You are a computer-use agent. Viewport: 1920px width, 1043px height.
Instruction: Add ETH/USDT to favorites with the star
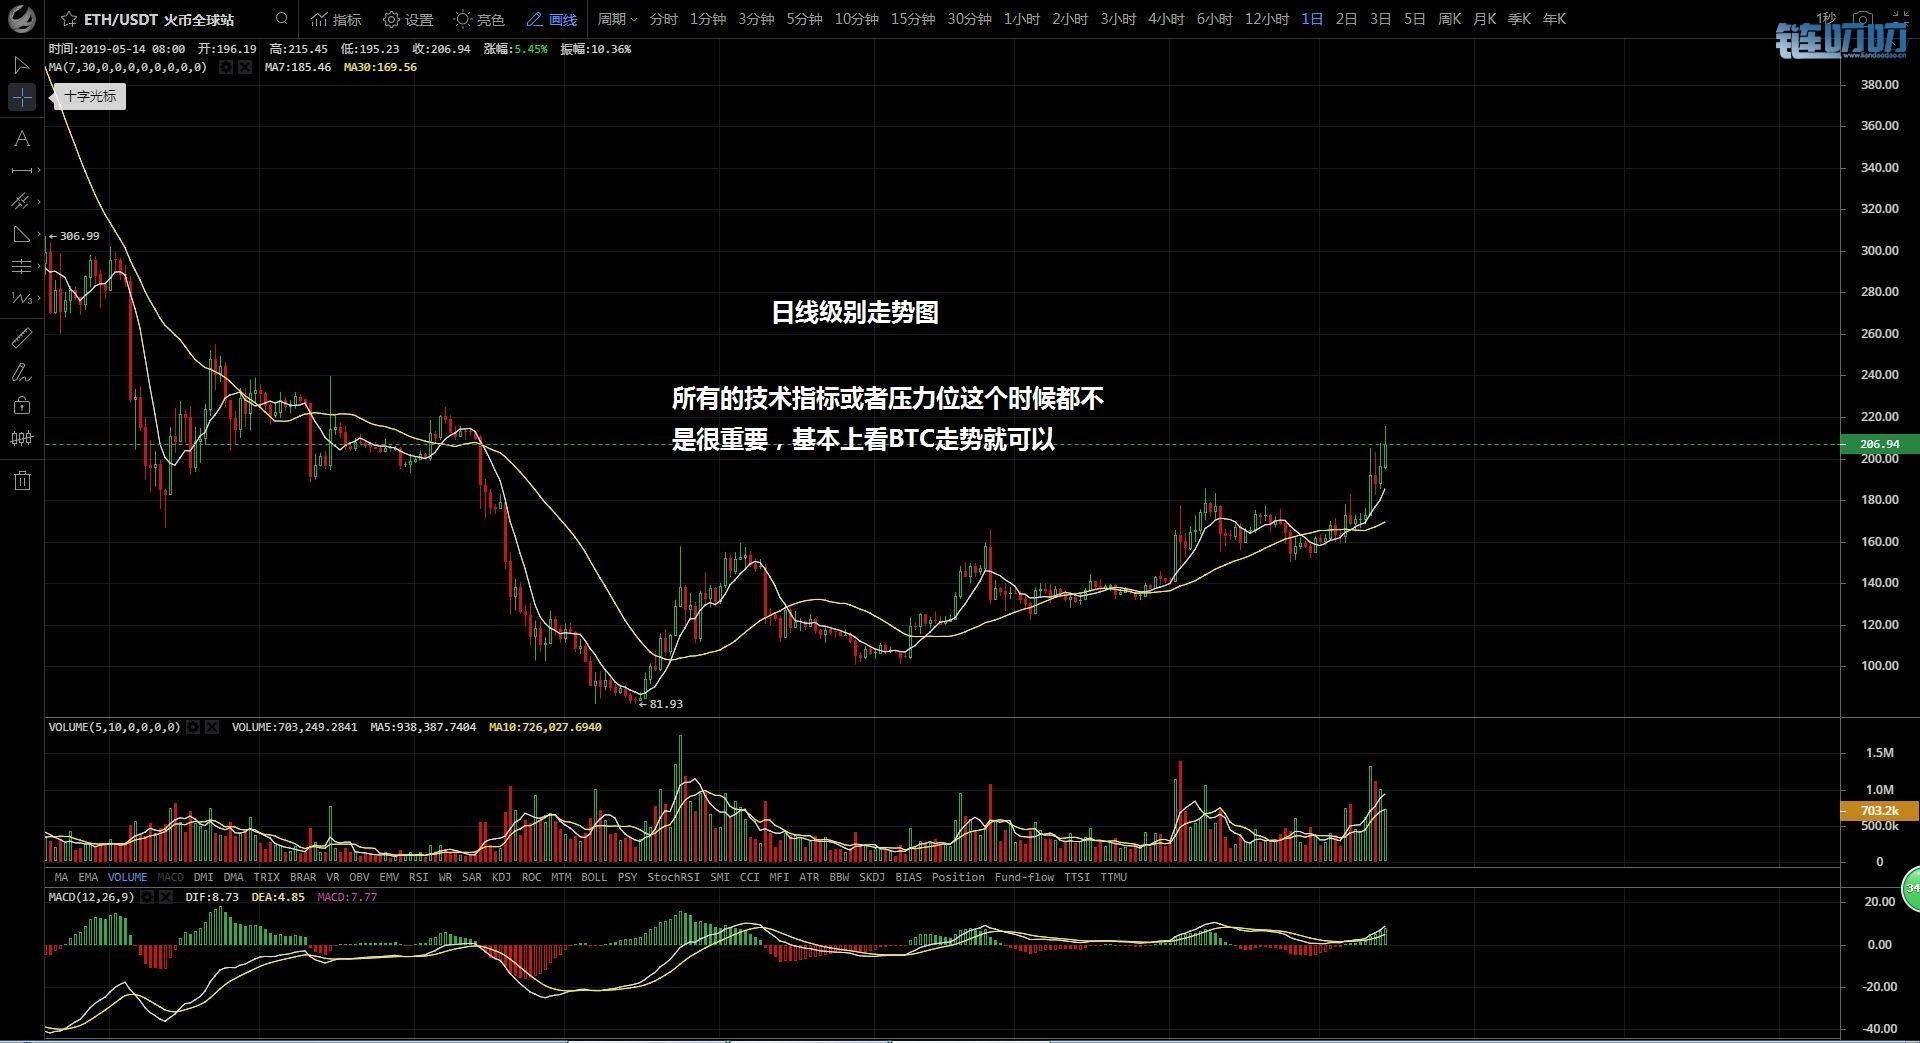[69, 19]
